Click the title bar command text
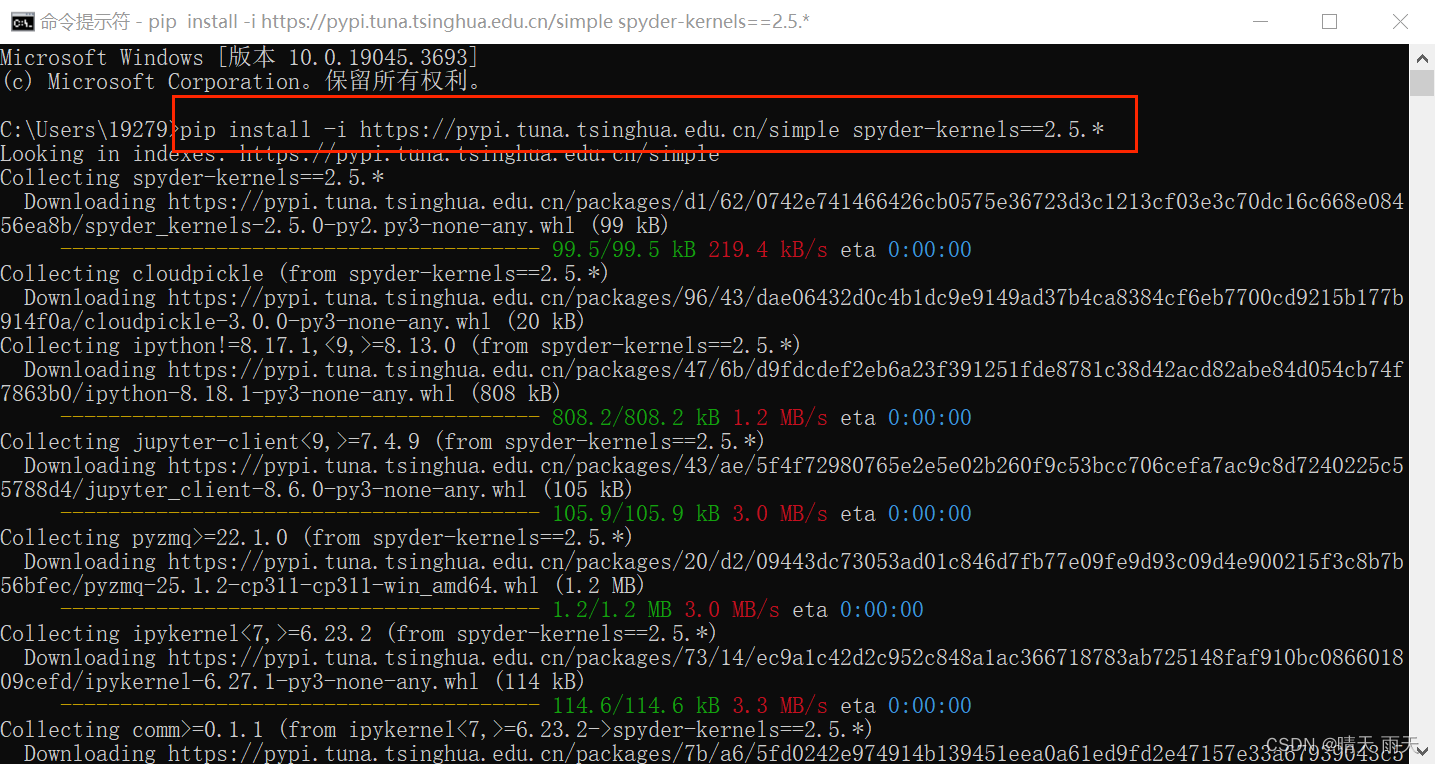 pos(420,20)
